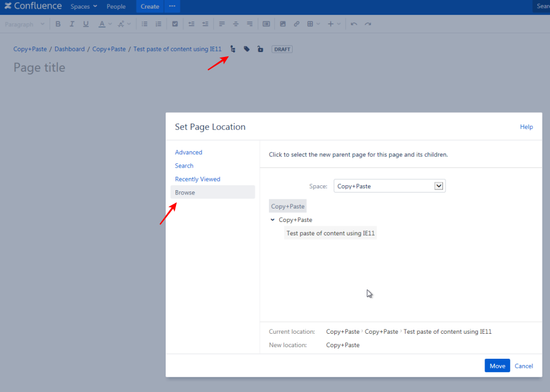Click the Move button
The width and height of the screenshot is (550, 392).
[497, 366]
